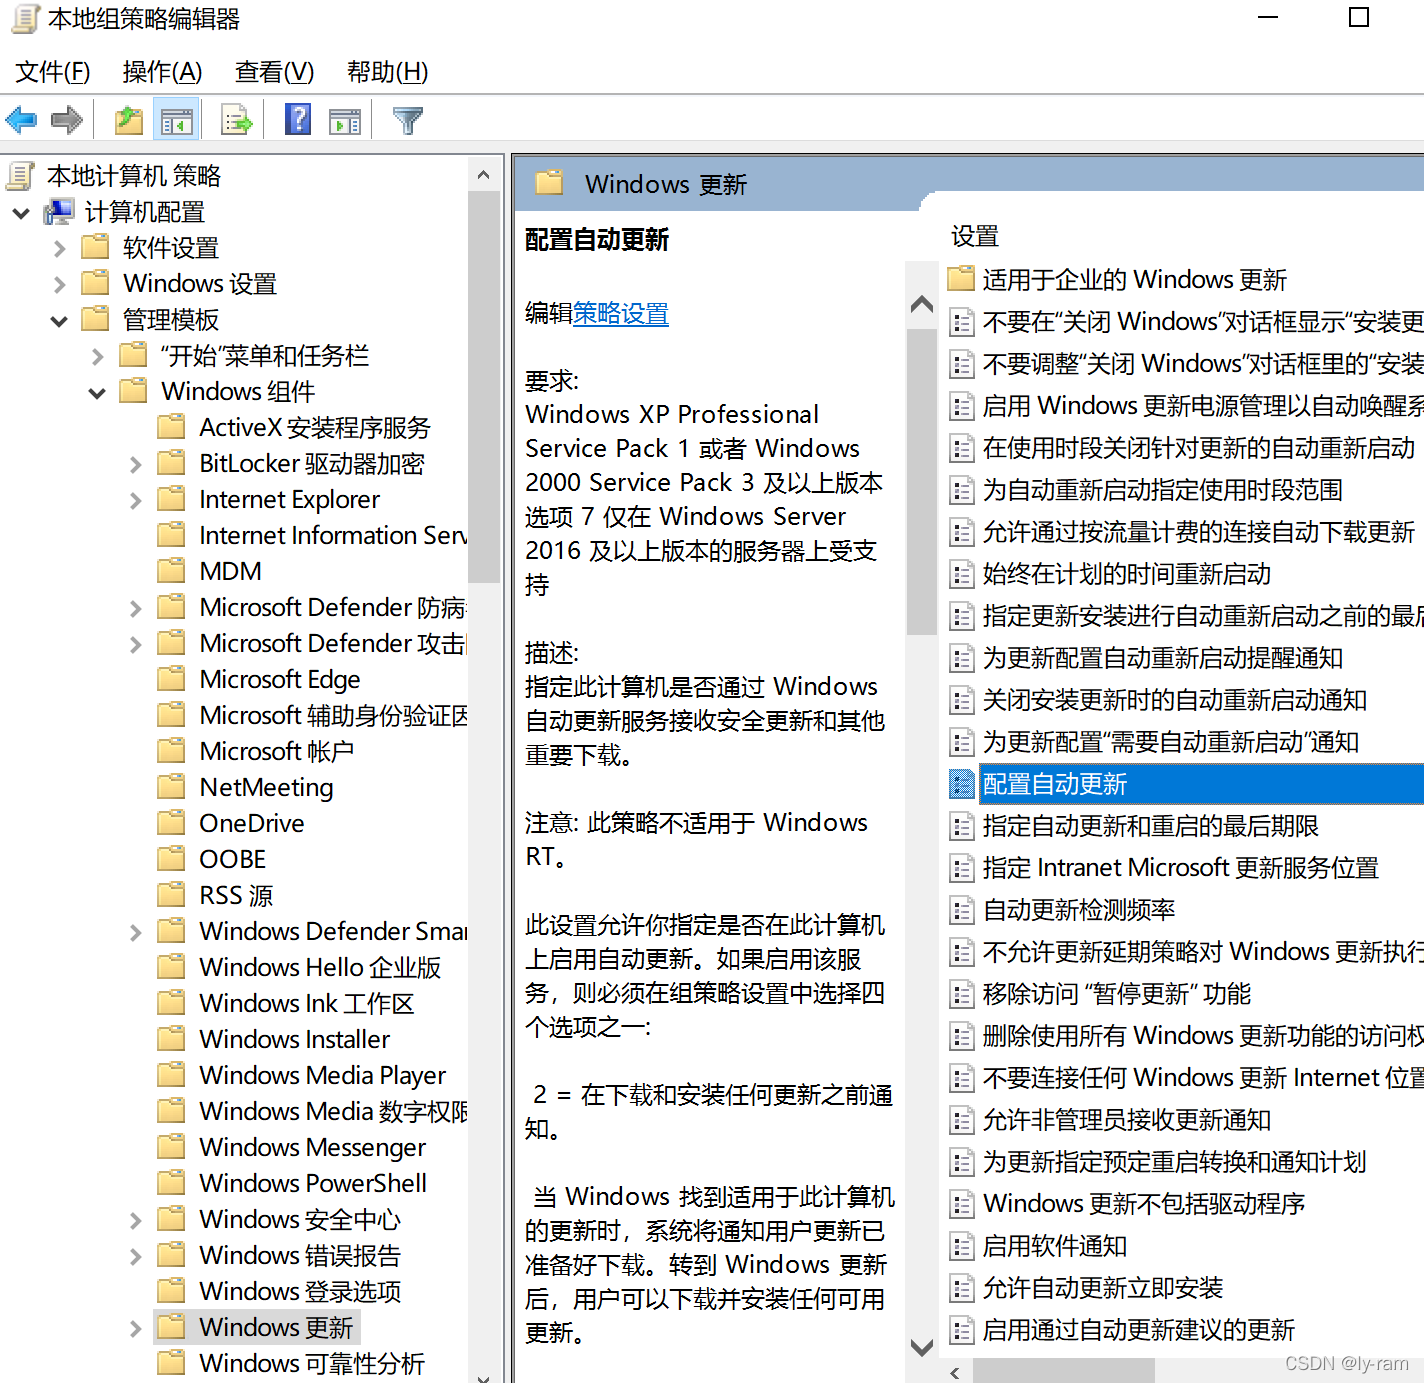Click the Back arrow toolbar icon

click(21, 121)
